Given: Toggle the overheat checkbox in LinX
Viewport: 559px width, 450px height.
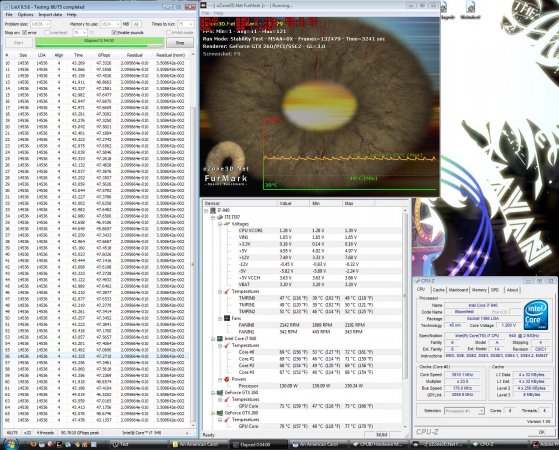Looking at the screenshot, I should (47, 32).
